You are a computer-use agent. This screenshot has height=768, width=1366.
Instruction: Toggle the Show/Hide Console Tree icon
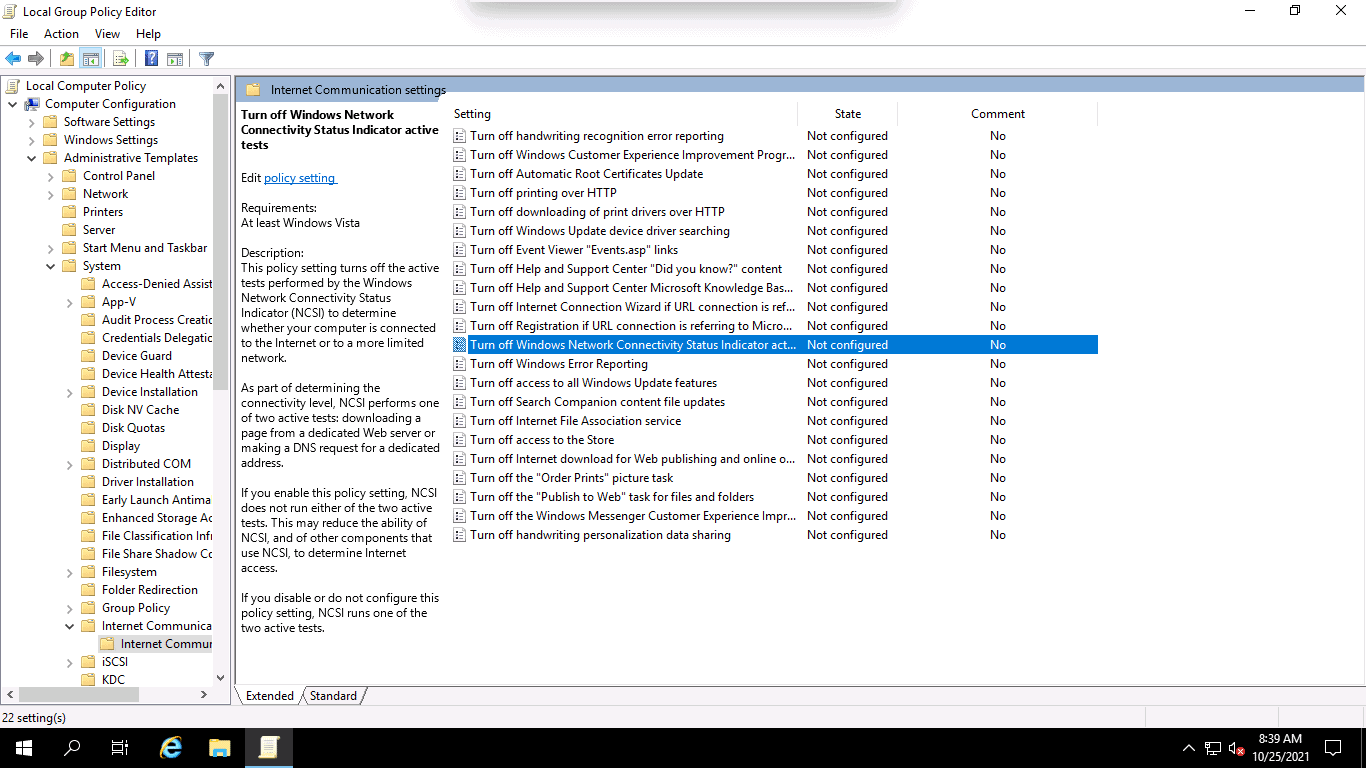tap(90, 59)
